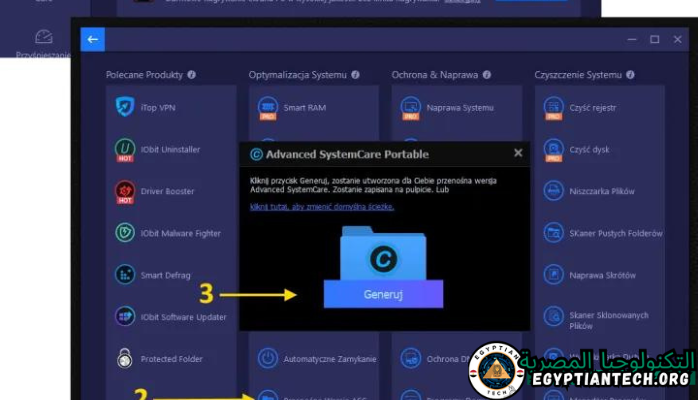Open Skaner Sklonowanych Plików icon

tap(553, 317)
